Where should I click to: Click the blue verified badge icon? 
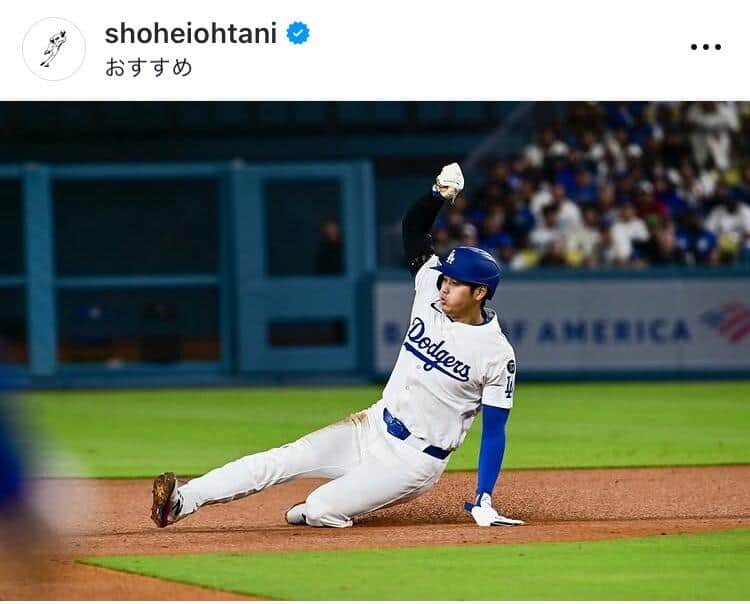pos(298,33)
